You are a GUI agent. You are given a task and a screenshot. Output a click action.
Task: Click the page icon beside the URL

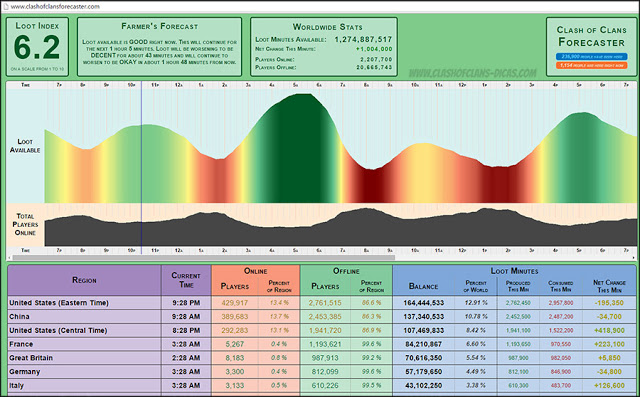(5, 7)
